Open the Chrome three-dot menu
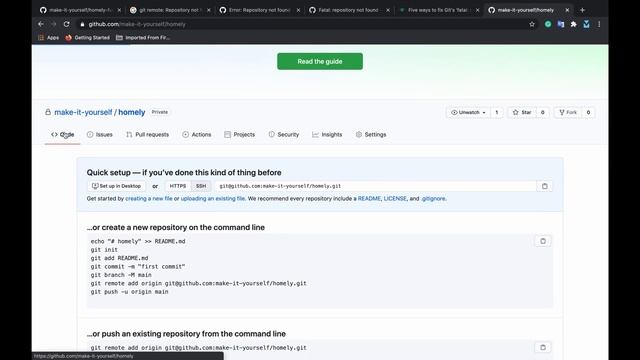Screen dimensions: 640x360 pyautogui.click(x=599, y=24)
